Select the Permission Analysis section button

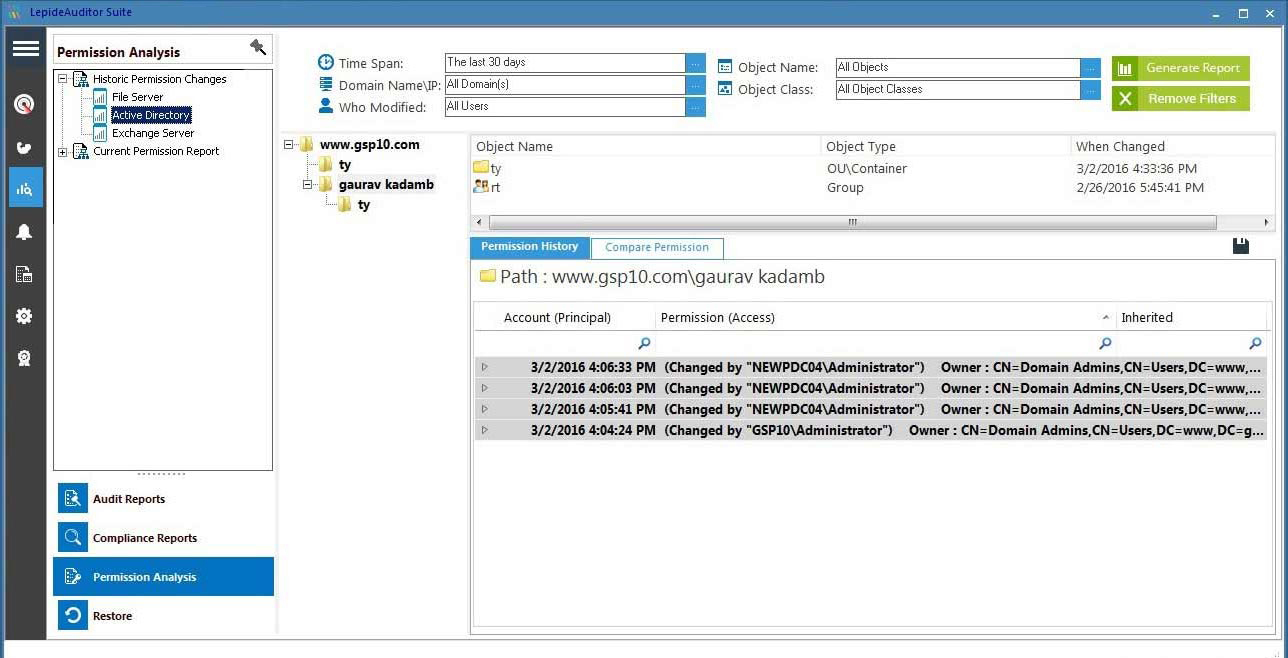pyautogui.click(x=163, y=576)
